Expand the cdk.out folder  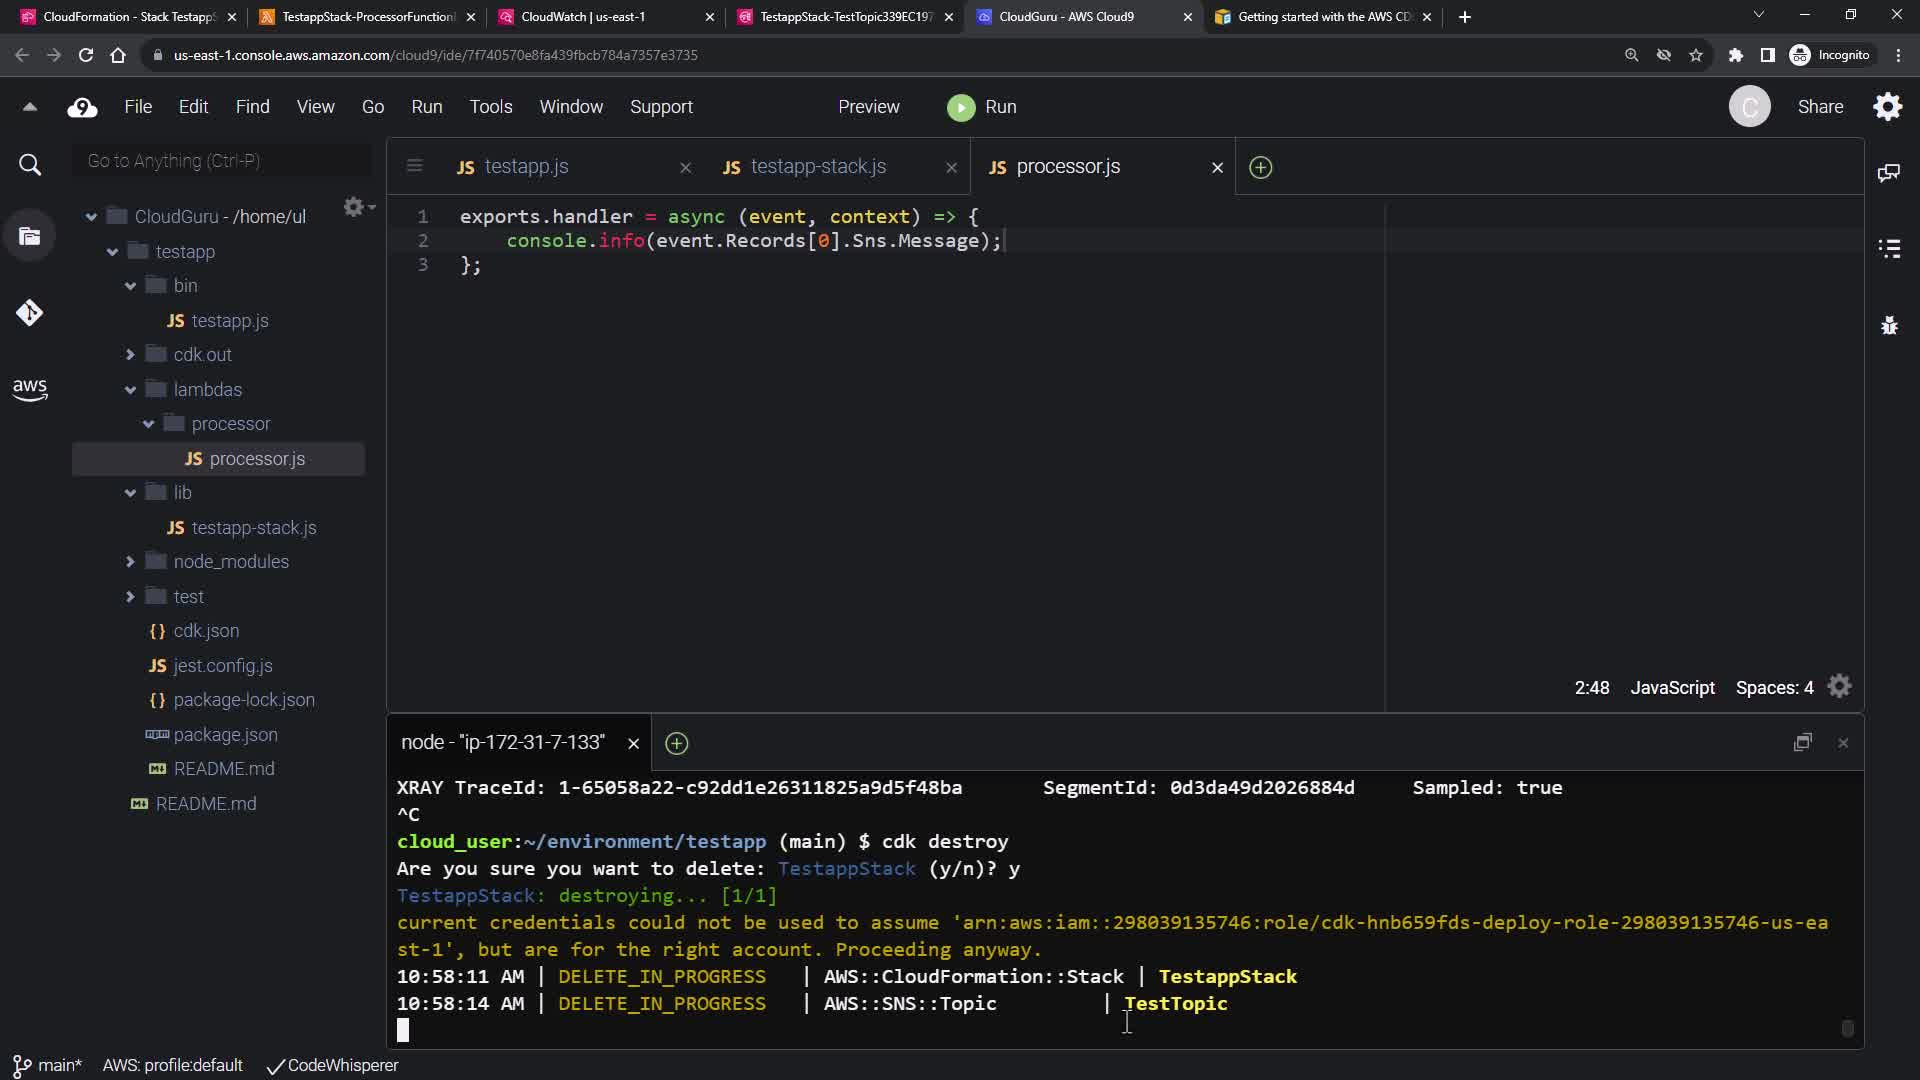[x=131, y=355]
